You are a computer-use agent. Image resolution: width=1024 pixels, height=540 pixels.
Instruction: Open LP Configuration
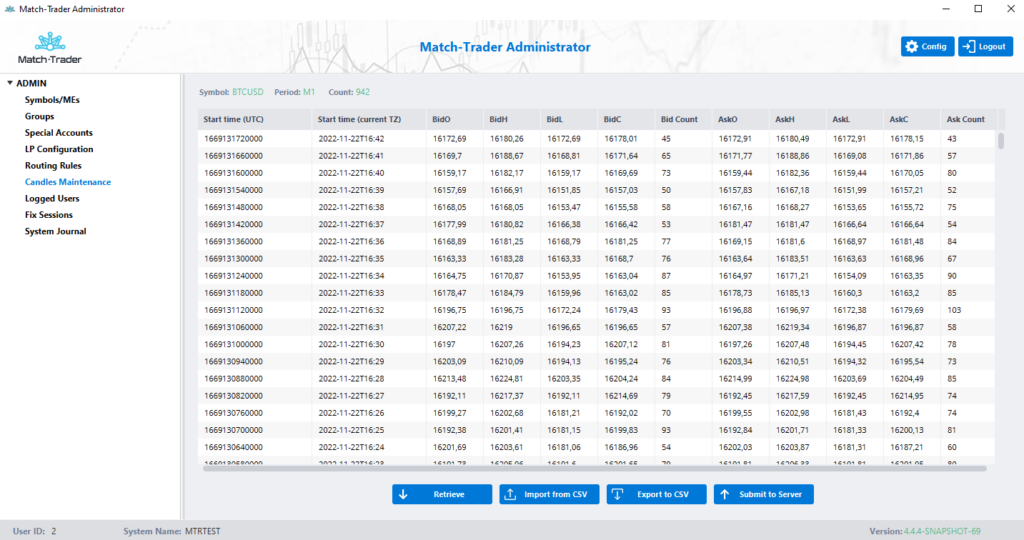[59, 149]
